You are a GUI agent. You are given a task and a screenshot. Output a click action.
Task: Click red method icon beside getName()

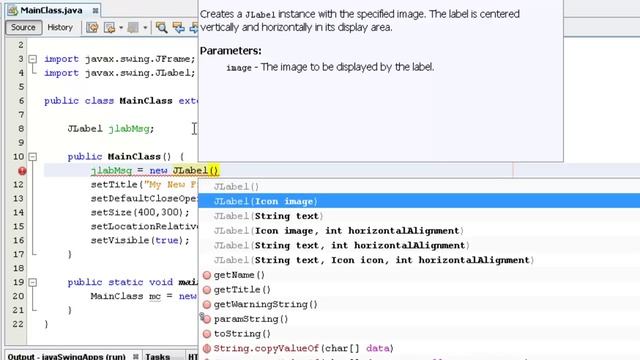pos(207,275)
